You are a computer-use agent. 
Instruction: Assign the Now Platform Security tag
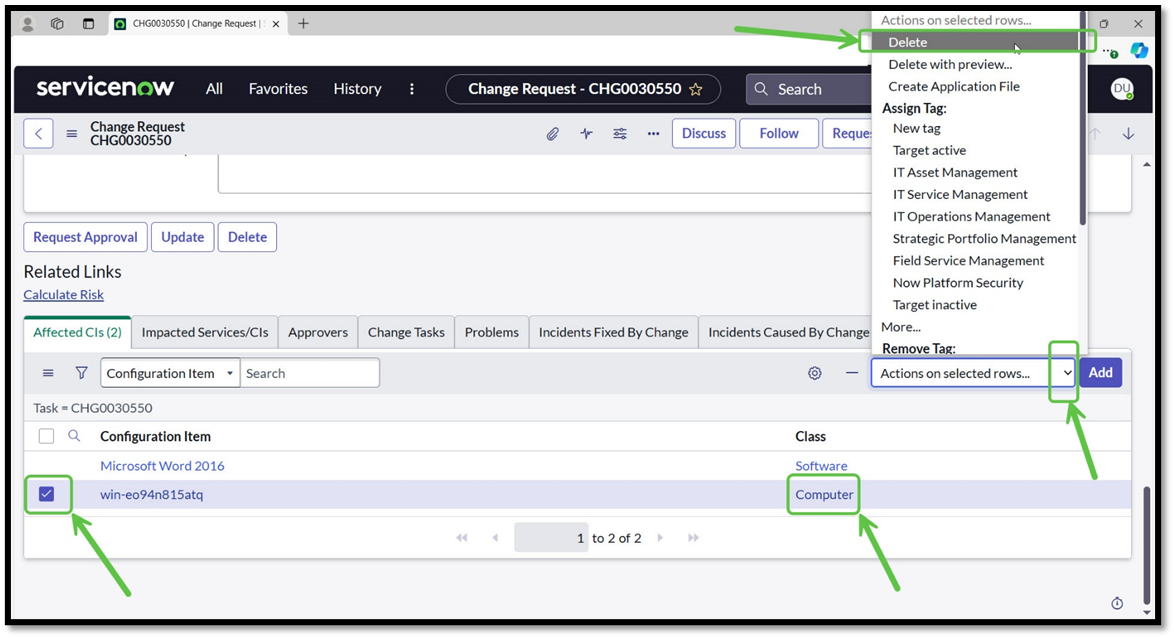(x=958, y=283)
